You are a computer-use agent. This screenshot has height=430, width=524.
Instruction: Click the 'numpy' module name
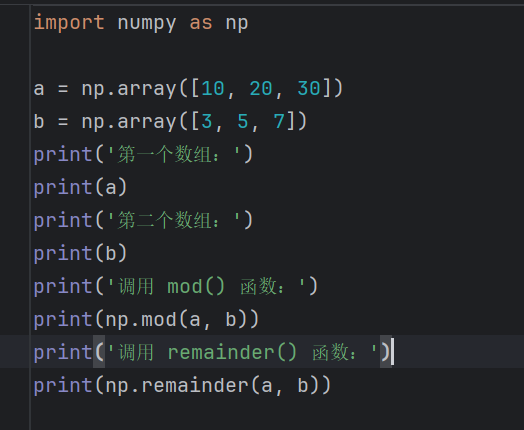pos(146,23)
